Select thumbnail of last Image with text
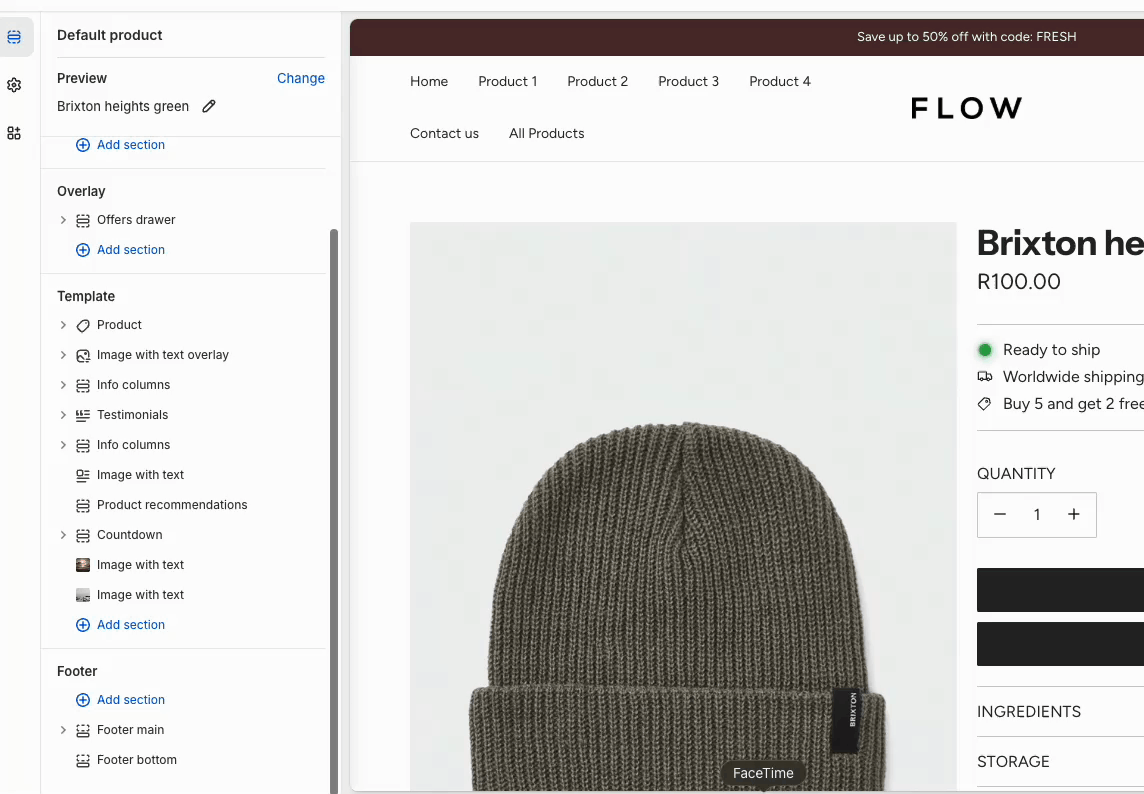This screenshot has width=1144, height=794. [x=83, y=595]
